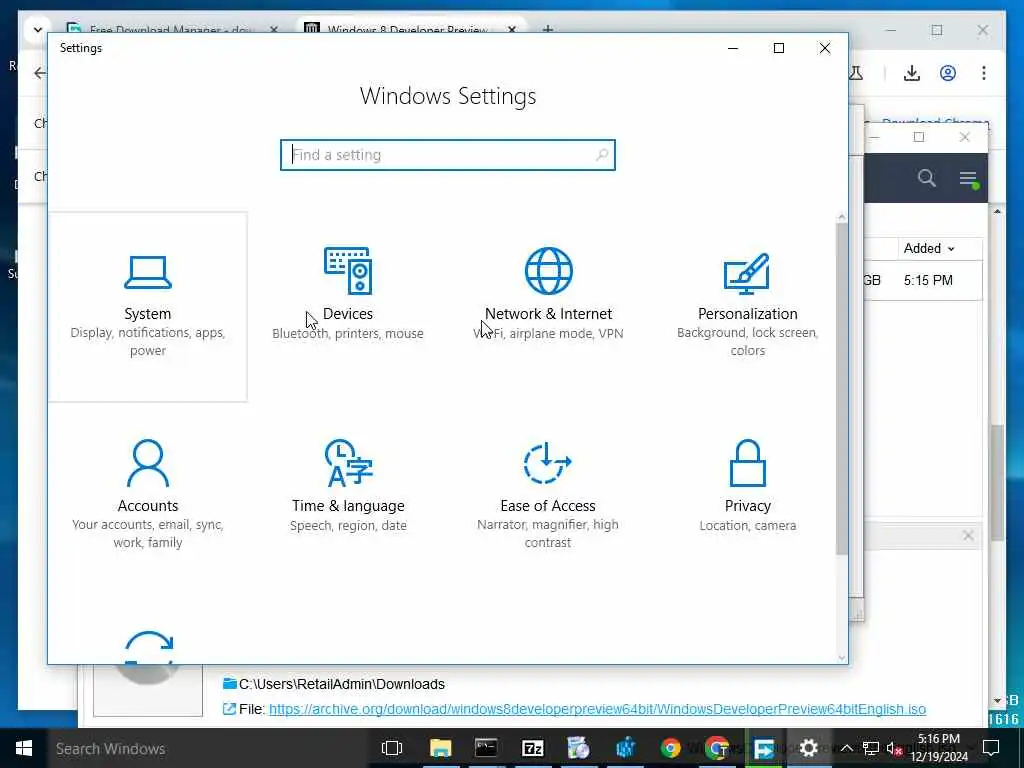
Task: Open Command Prompt from the taskbar
Action: pyautogui.click(x=487, y=748)
